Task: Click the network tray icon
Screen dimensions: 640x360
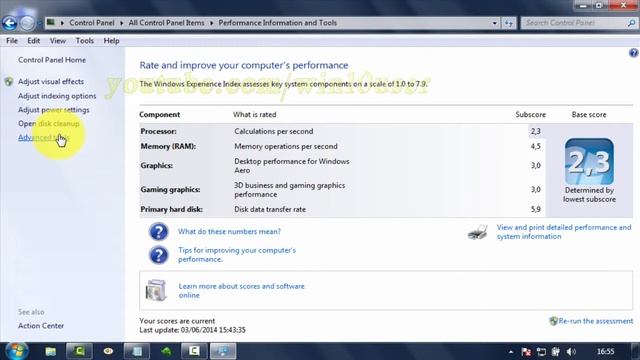Action: coord(541,351)
